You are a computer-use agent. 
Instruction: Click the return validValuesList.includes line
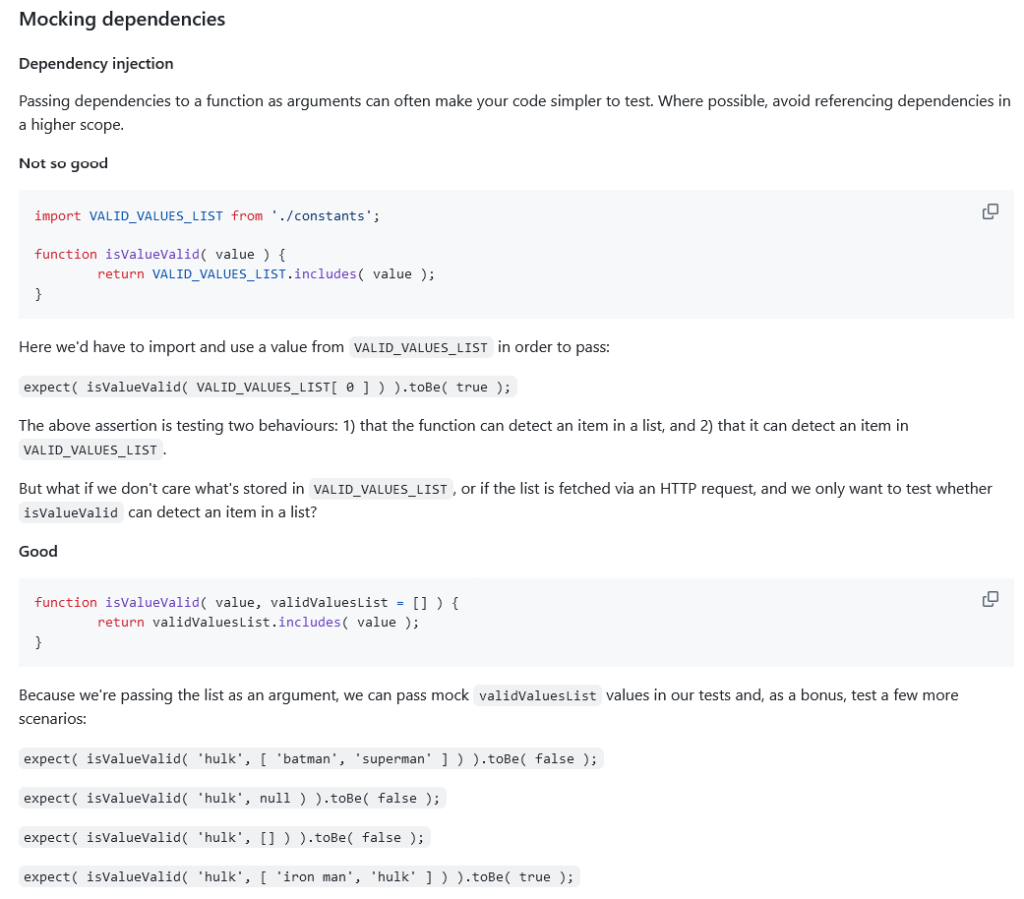258,622
